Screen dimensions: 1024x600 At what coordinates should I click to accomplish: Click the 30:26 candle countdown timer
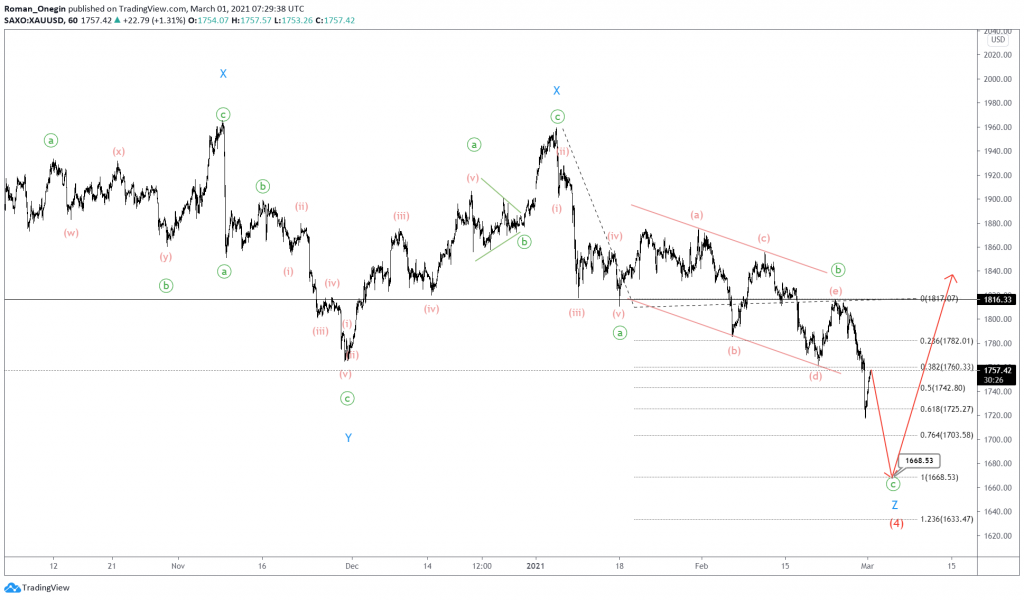click(994, 379)
